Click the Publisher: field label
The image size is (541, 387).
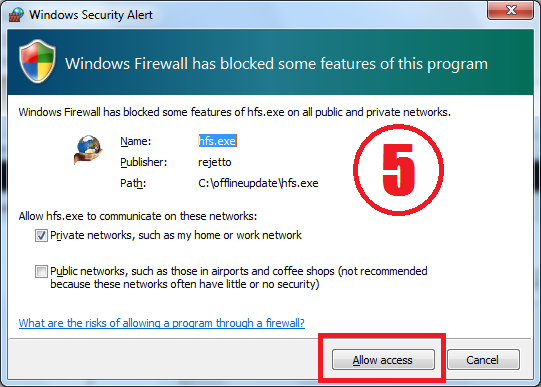point(144,162)
